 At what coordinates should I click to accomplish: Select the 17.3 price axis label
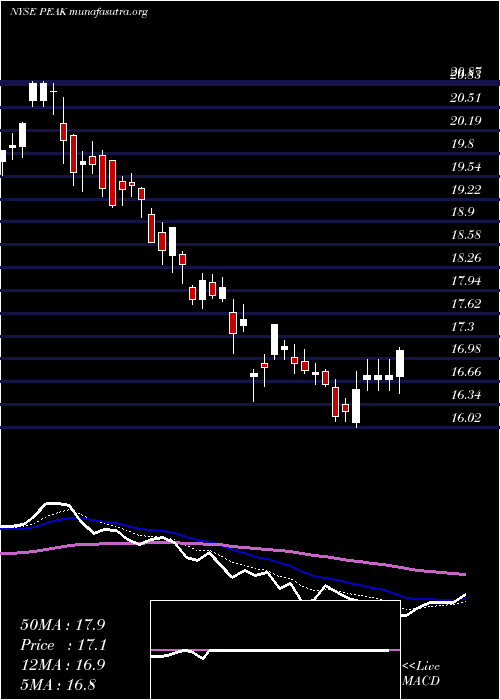coord(462,327)
